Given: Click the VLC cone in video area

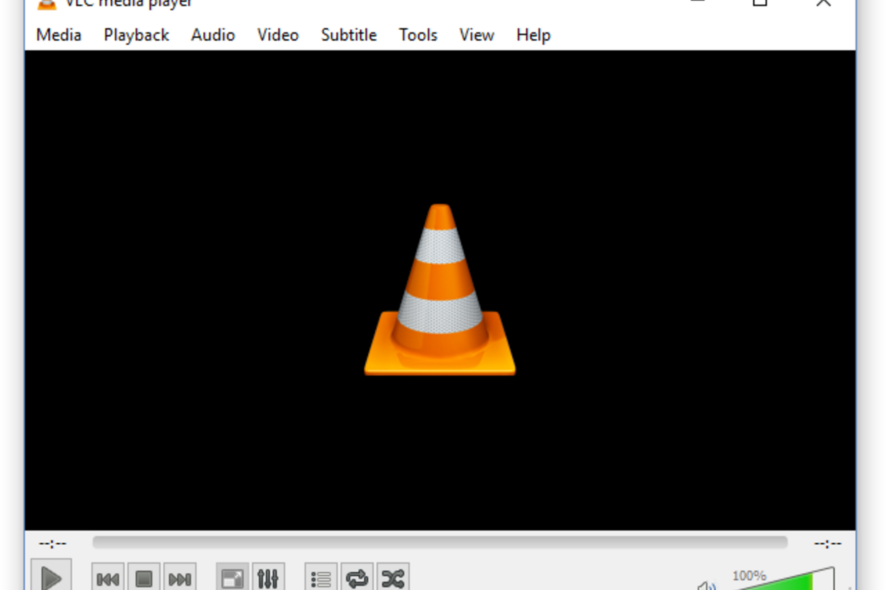Looking at the screenshot, I should click(440, 289).
